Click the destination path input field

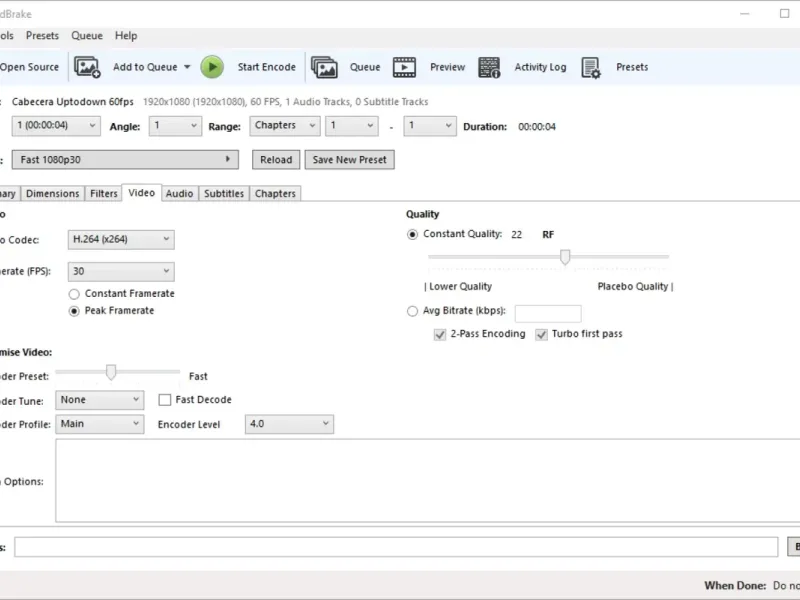click(396, 547)
